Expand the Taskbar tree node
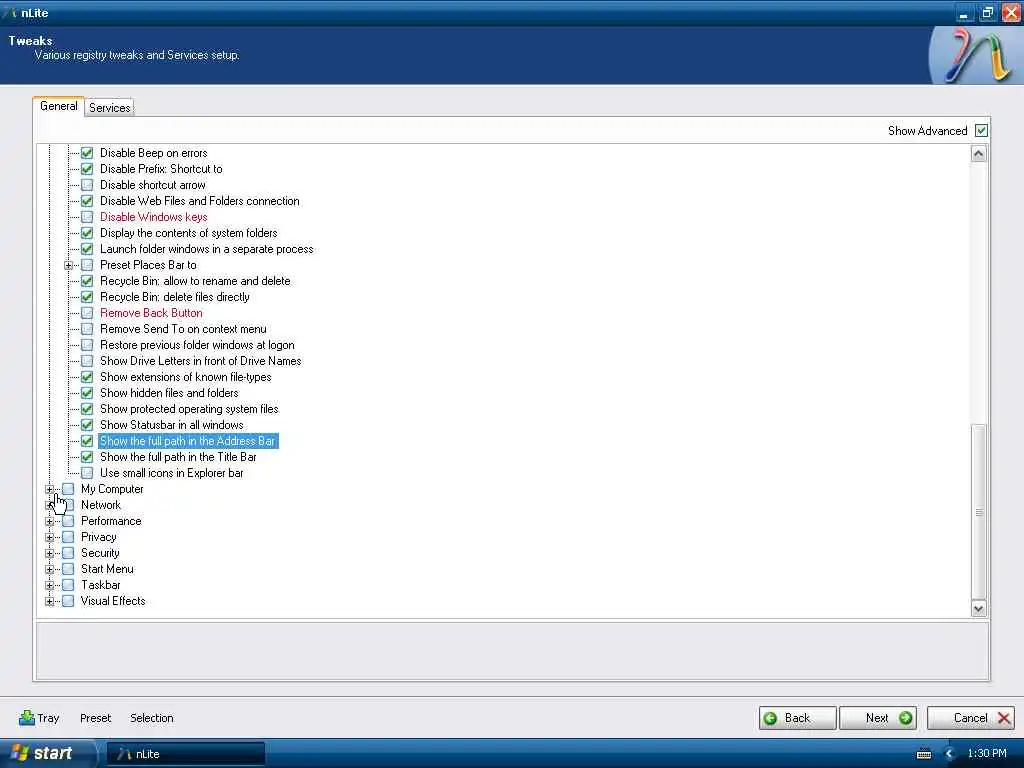Screen dimensions: 1024x768 50,585
